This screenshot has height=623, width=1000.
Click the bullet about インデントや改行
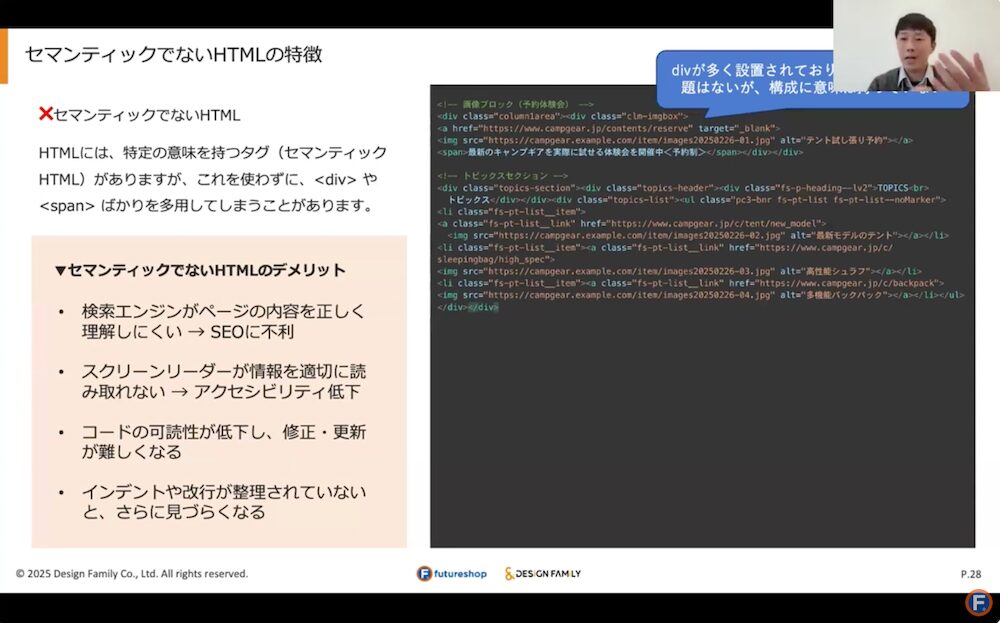point(223,502)
